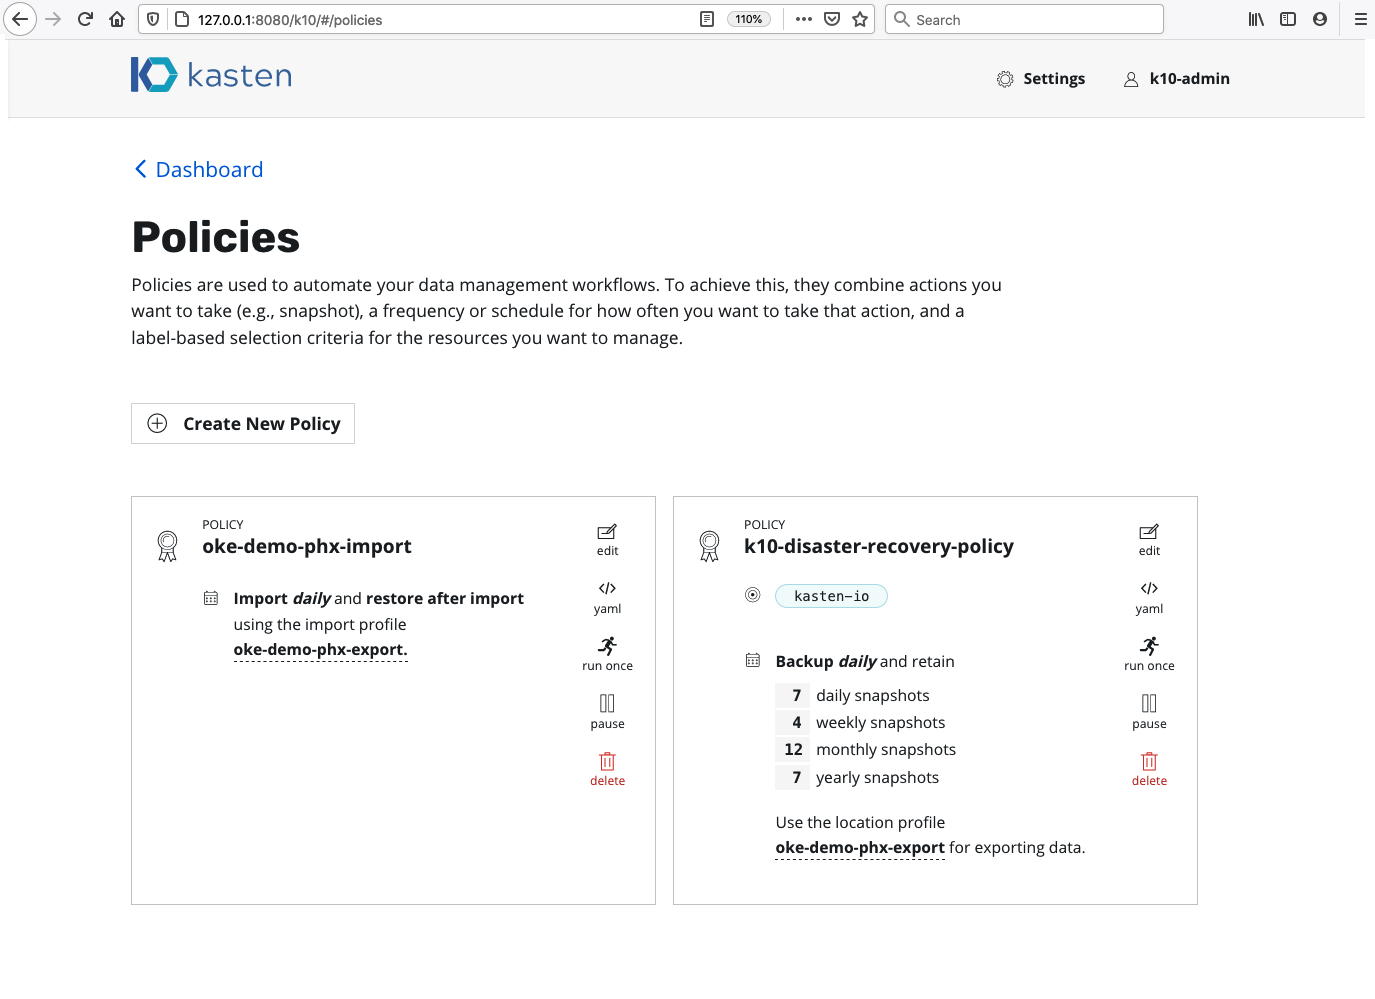Open YAML view of k10-disaster-recovery-policy

pyautogui.click(x=1149, y=596)
